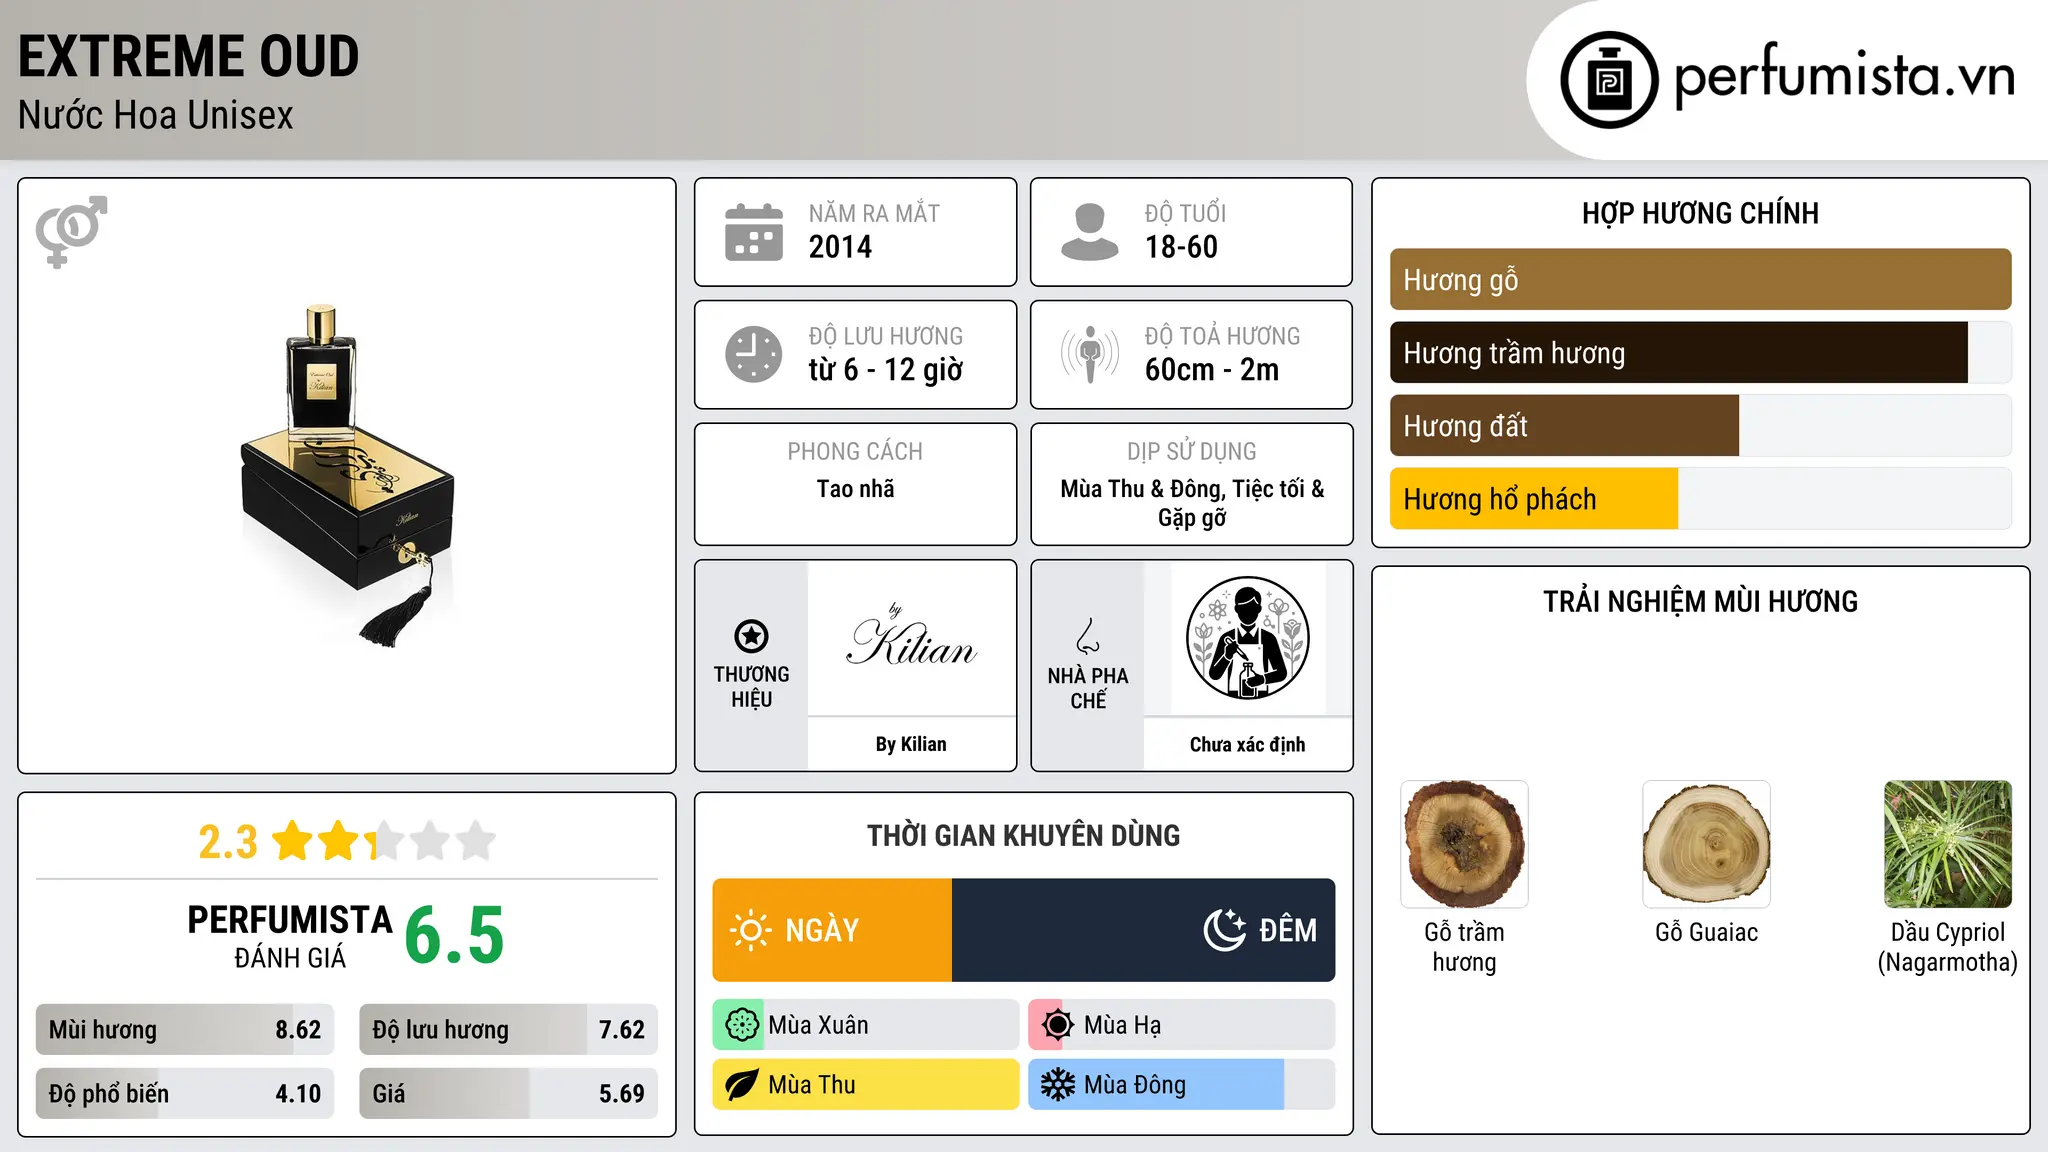Viewport: 2048px width, 1152px height.
Task: Click the star badge icon above Thương hiệu
Action: point(751,636)
